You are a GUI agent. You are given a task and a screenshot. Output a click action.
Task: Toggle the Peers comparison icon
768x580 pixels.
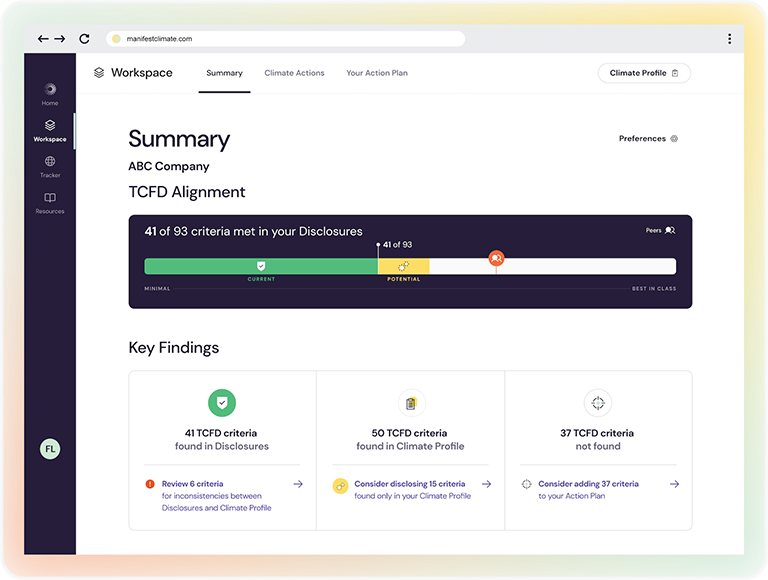(x=670, y=230)
